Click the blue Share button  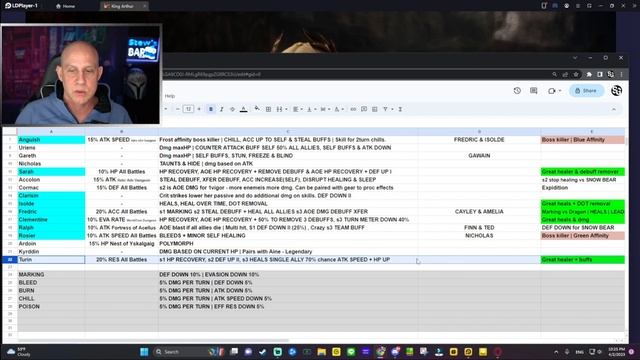(x=586, y=91)
